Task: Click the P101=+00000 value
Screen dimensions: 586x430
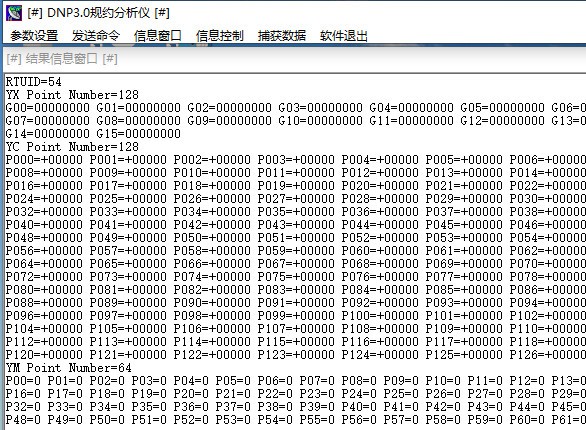Action: (464, 316)
